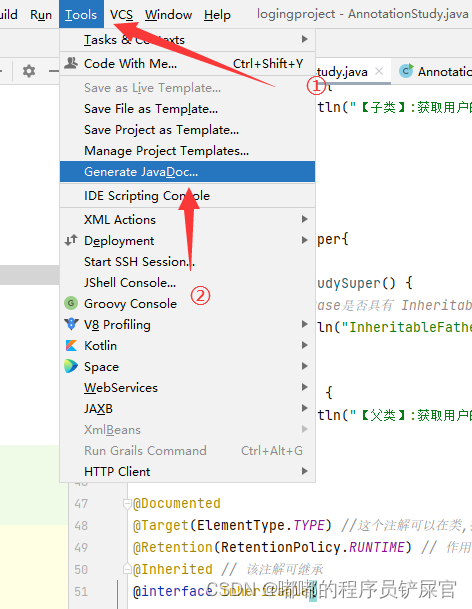Open Groovy Console entry
This screenshot has width=472, height=609.
click(187, 303)
